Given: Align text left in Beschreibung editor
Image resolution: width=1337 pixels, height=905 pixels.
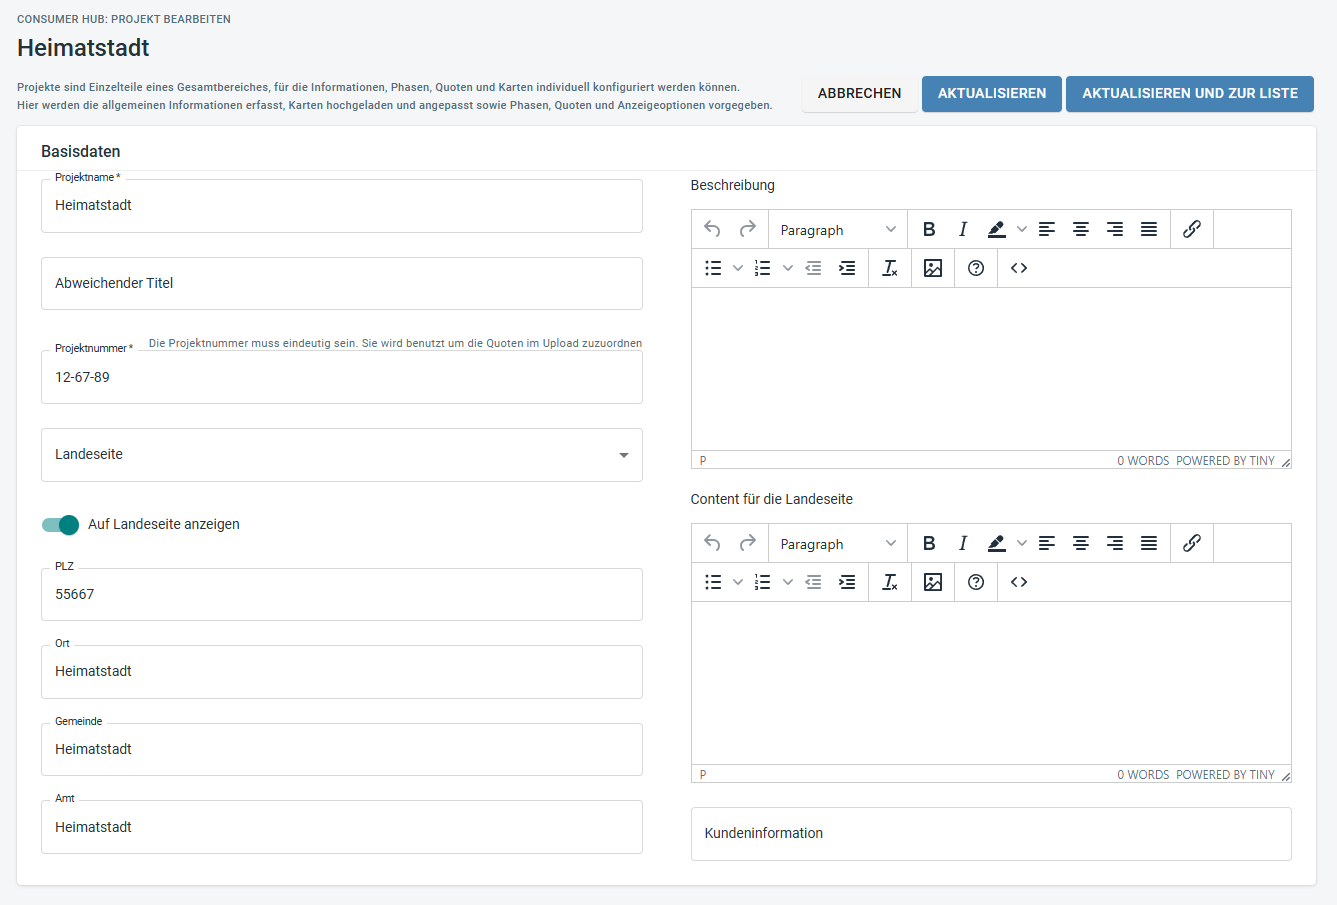Looking at the screenshot, I should [x=1047, y=229].
